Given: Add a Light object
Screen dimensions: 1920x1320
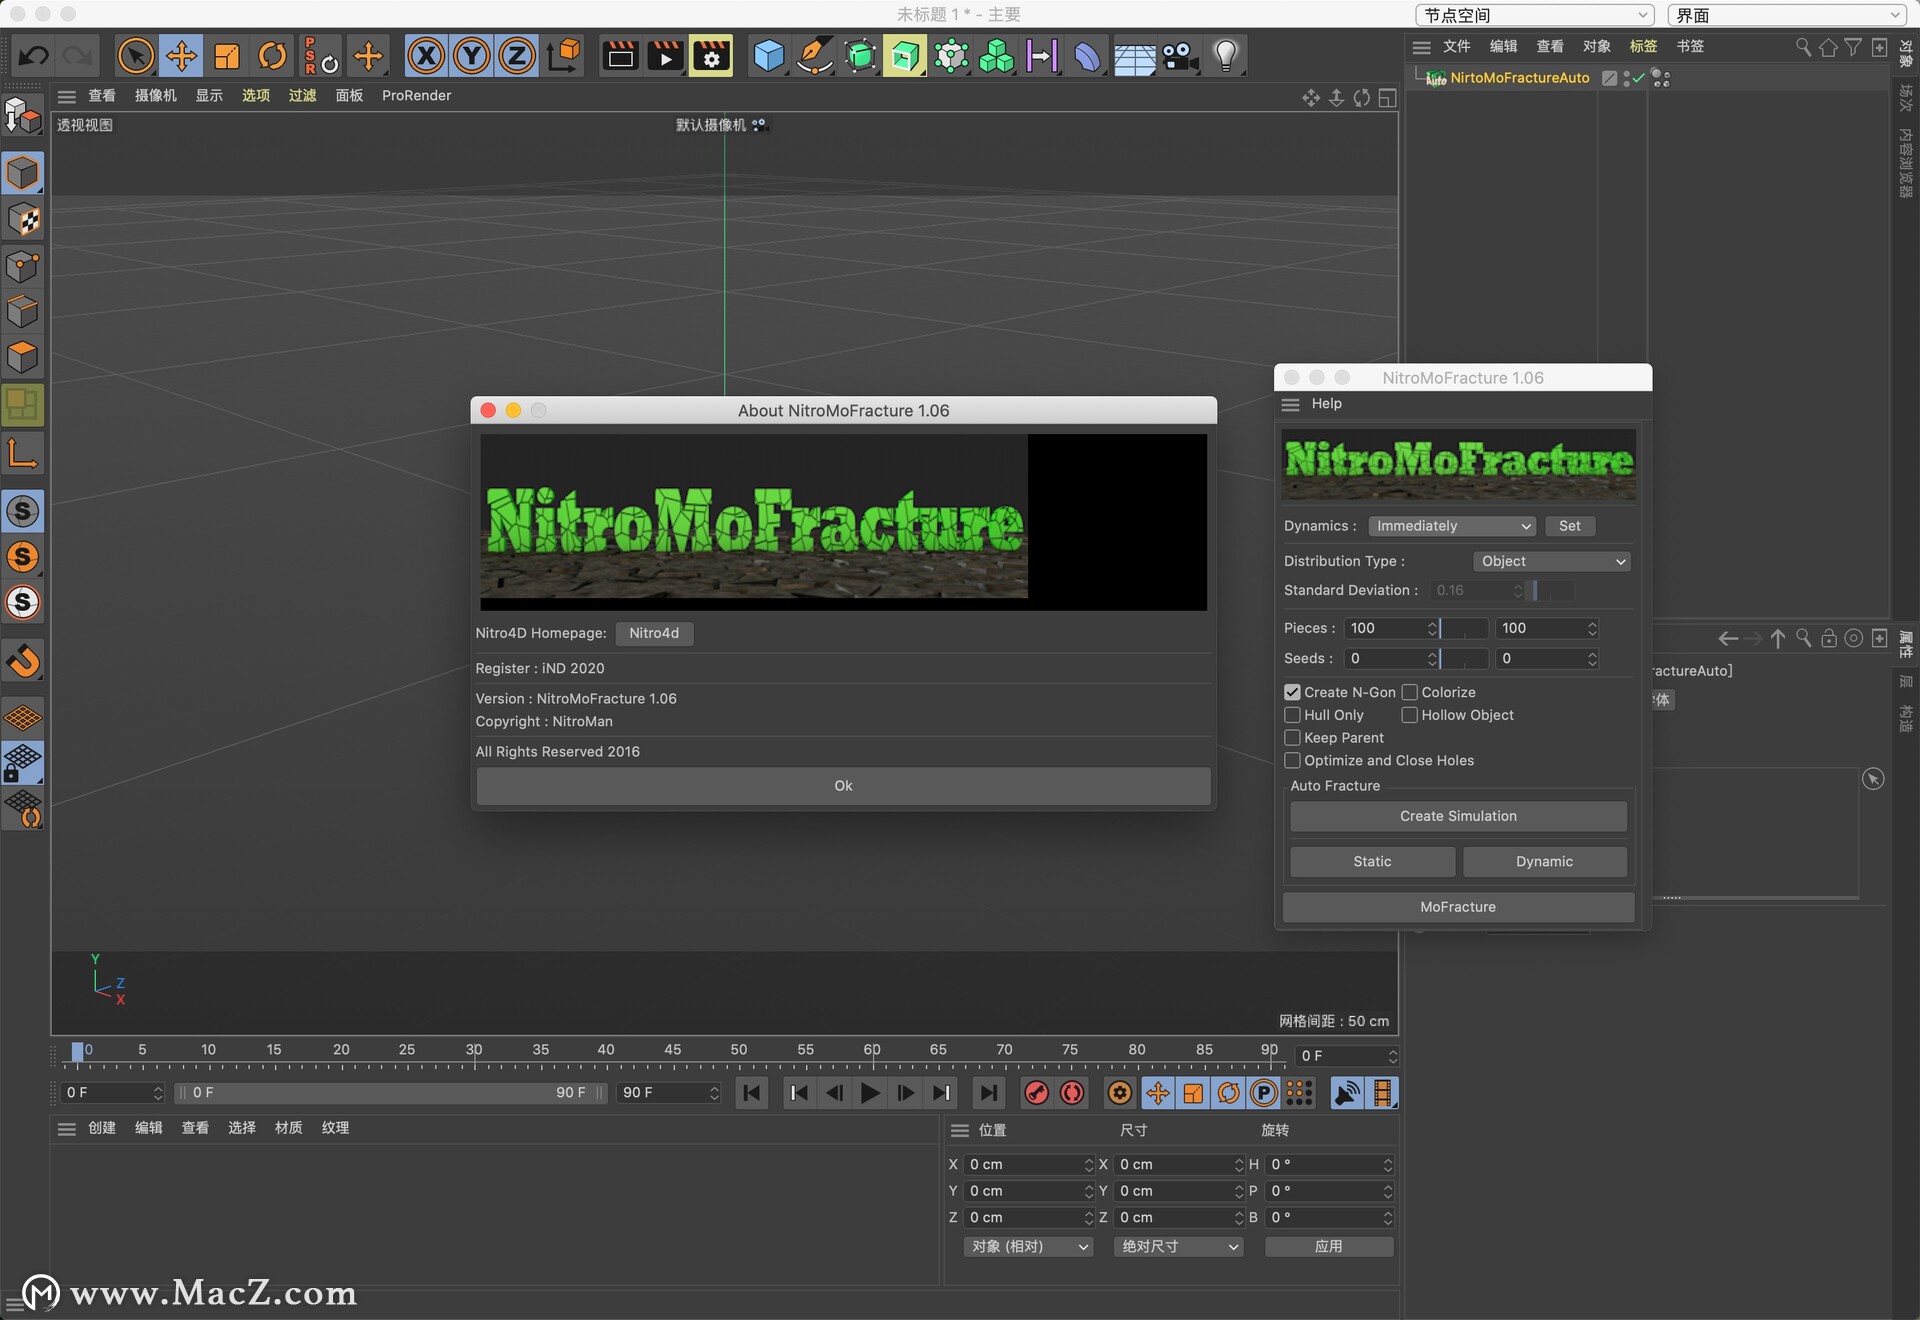Looking at the screenshot, I should coord(1226,56).
